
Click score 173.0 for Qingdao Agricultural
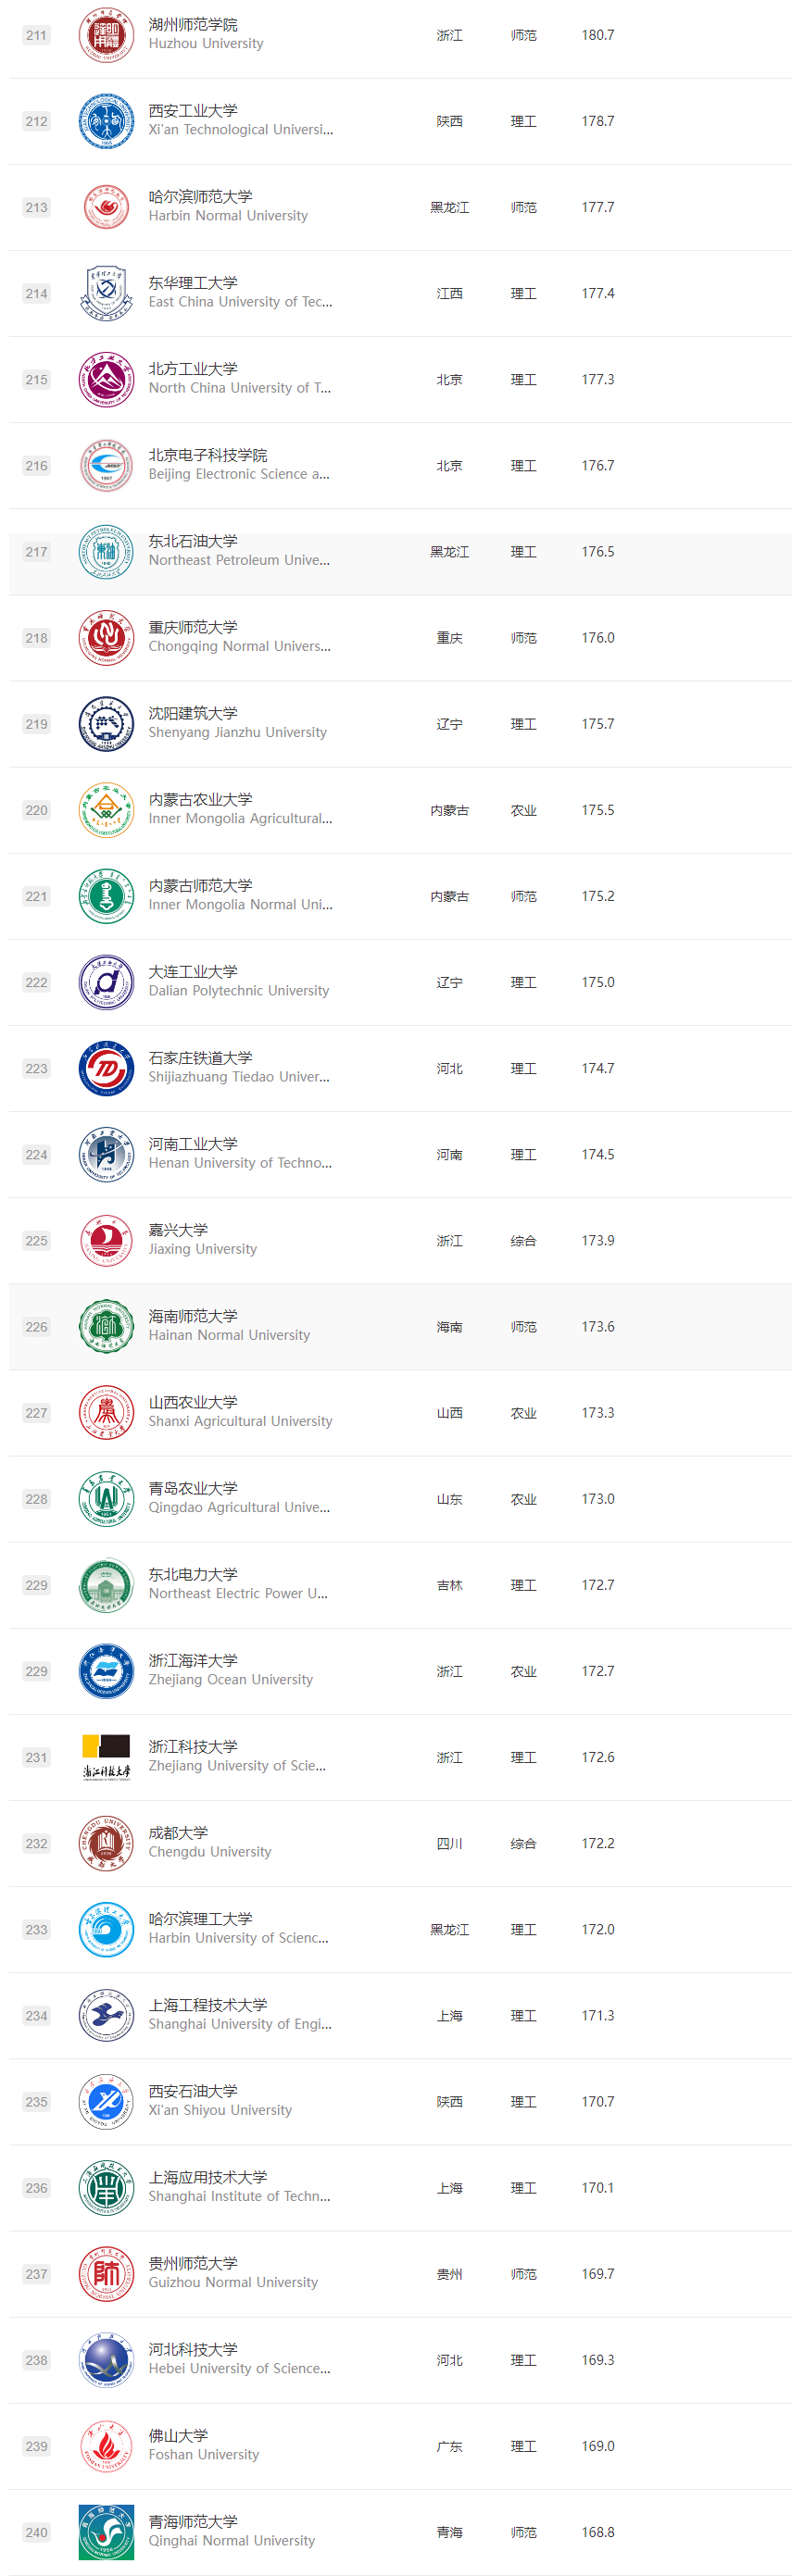pyautogui.click(x=598, y=1499)
